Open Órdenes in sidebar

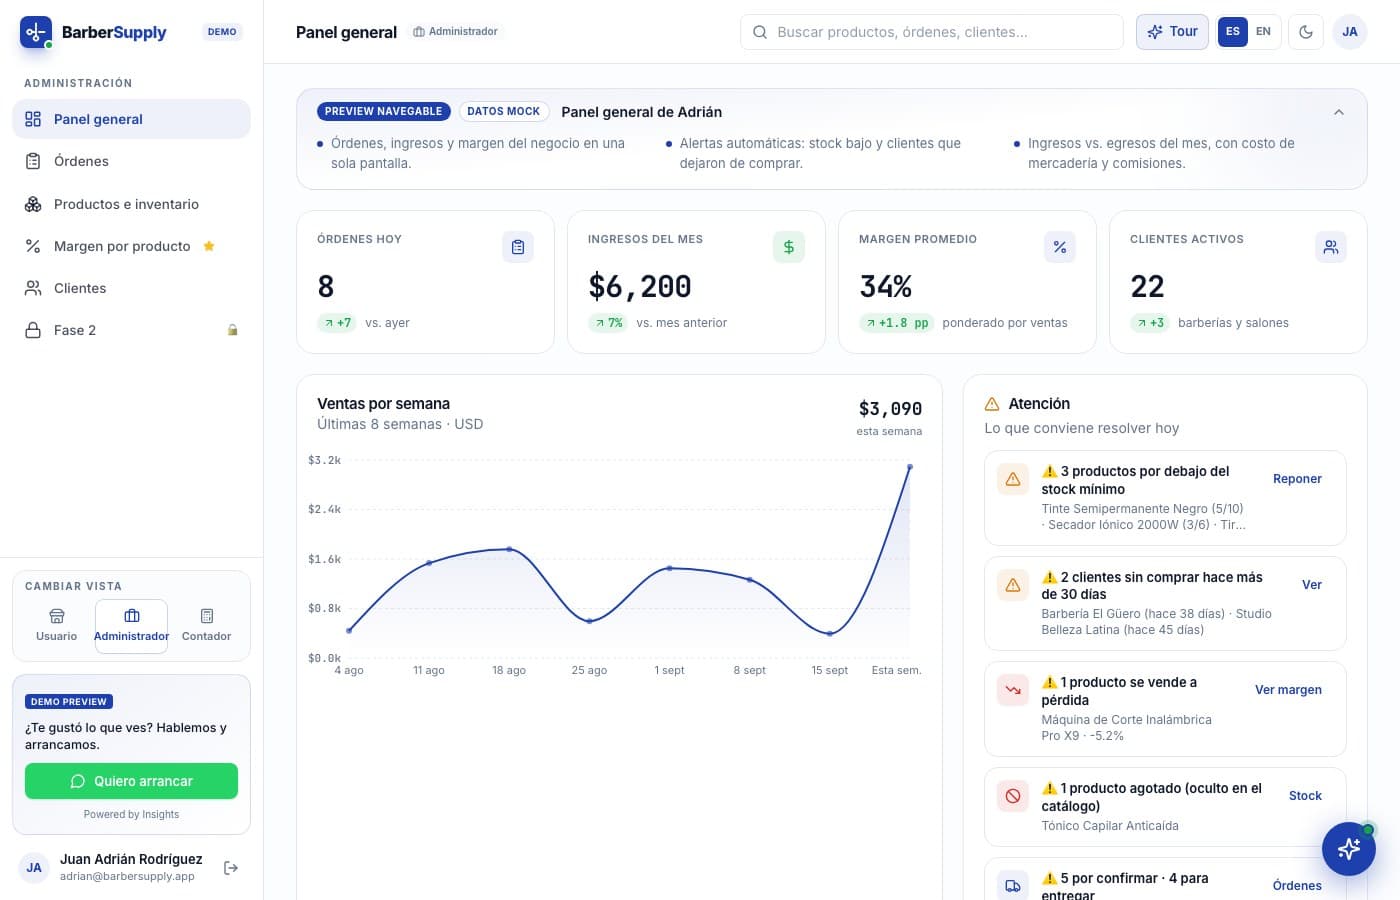[x=131, y=161]
